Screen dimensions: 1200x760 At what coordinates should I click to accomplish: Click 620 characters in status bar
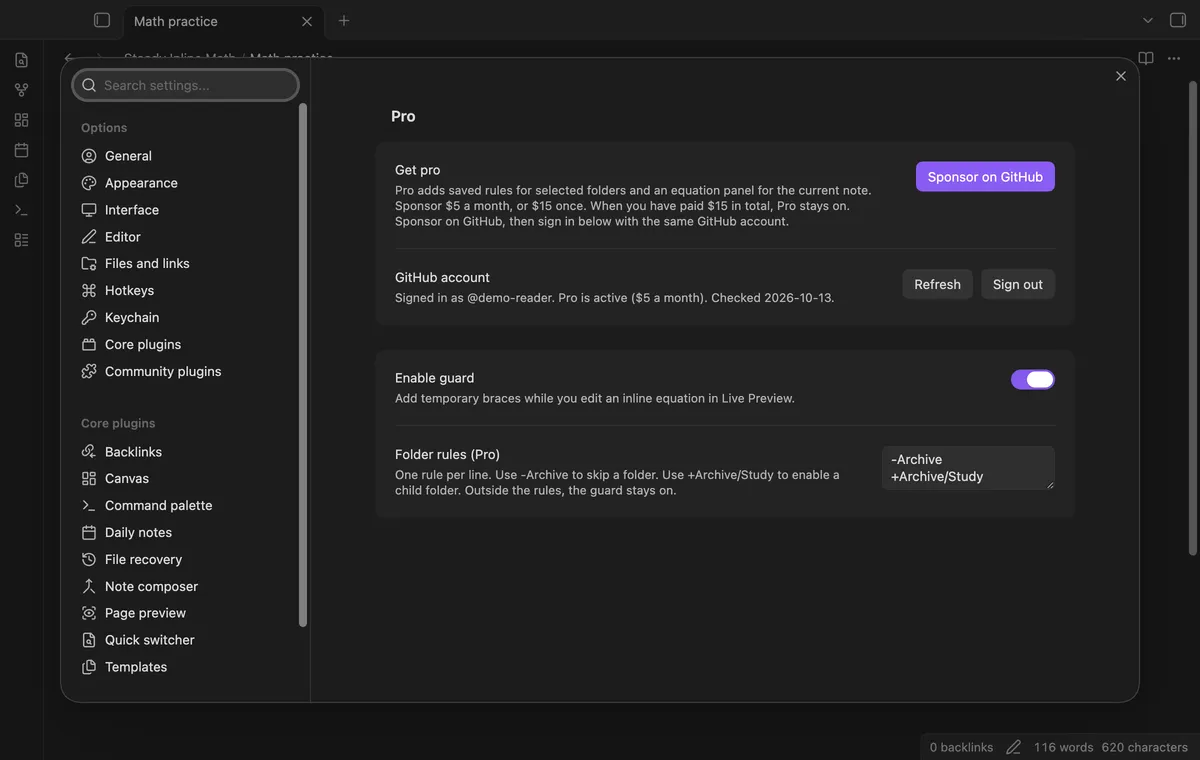tap(1145, 747)
